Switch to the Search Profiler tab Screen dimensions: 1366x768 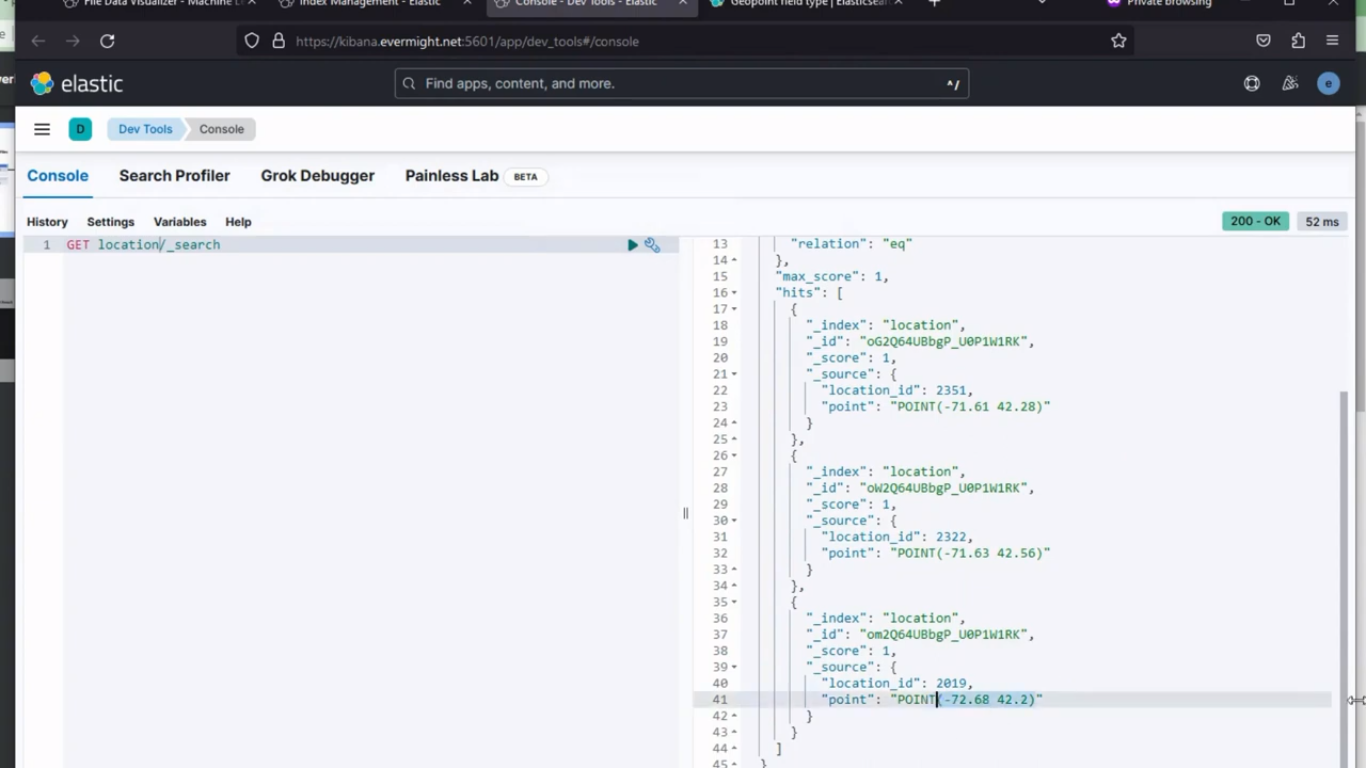coord(174,176)
